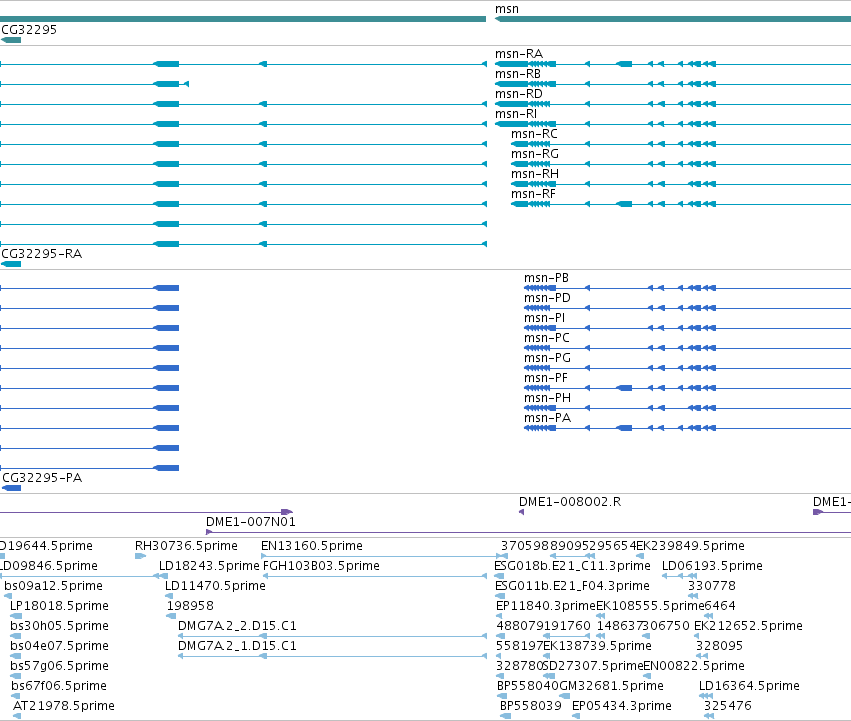Click the msn-RI transcript label

(x=516, y=114)
